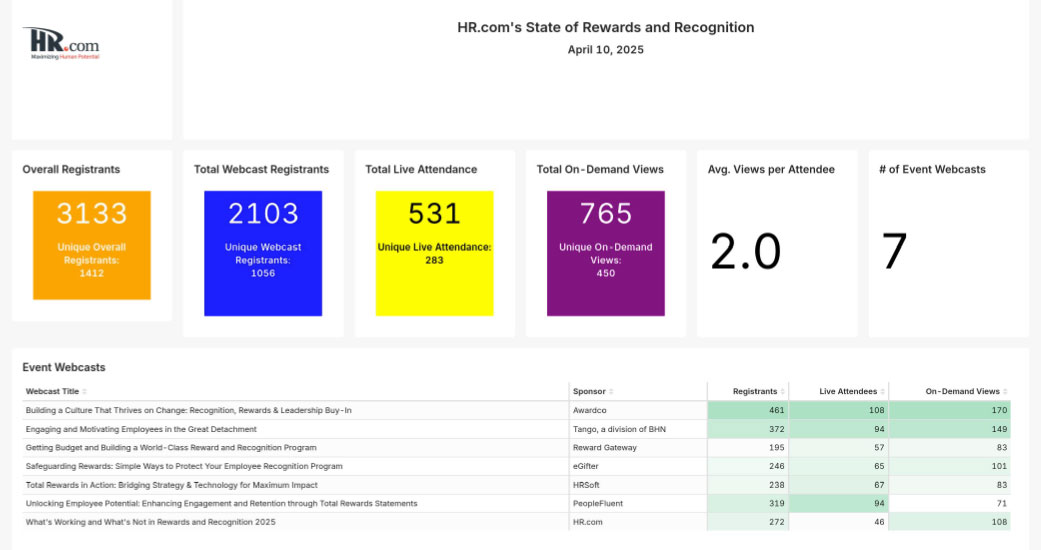Click the 3133 value in the orange tile
The width and height of the screenshot is (1041, 550).
[x=92, y=213]
